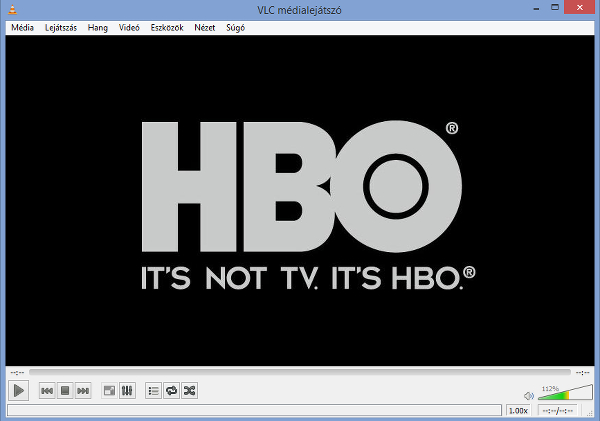Click the HBO video display area
The image size is (600, 421).
pyautogui.click(x=300, y=201)
